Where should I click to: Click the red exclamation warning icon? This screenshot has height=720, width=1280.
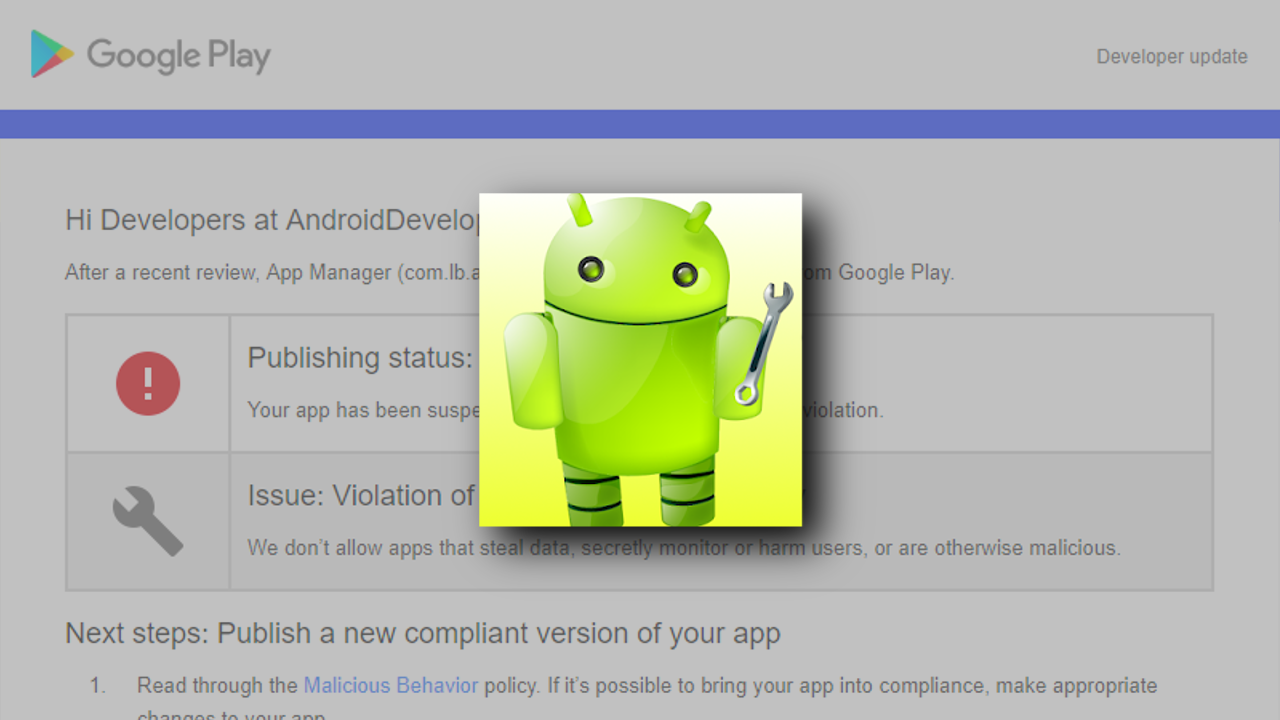coord(147,383)
